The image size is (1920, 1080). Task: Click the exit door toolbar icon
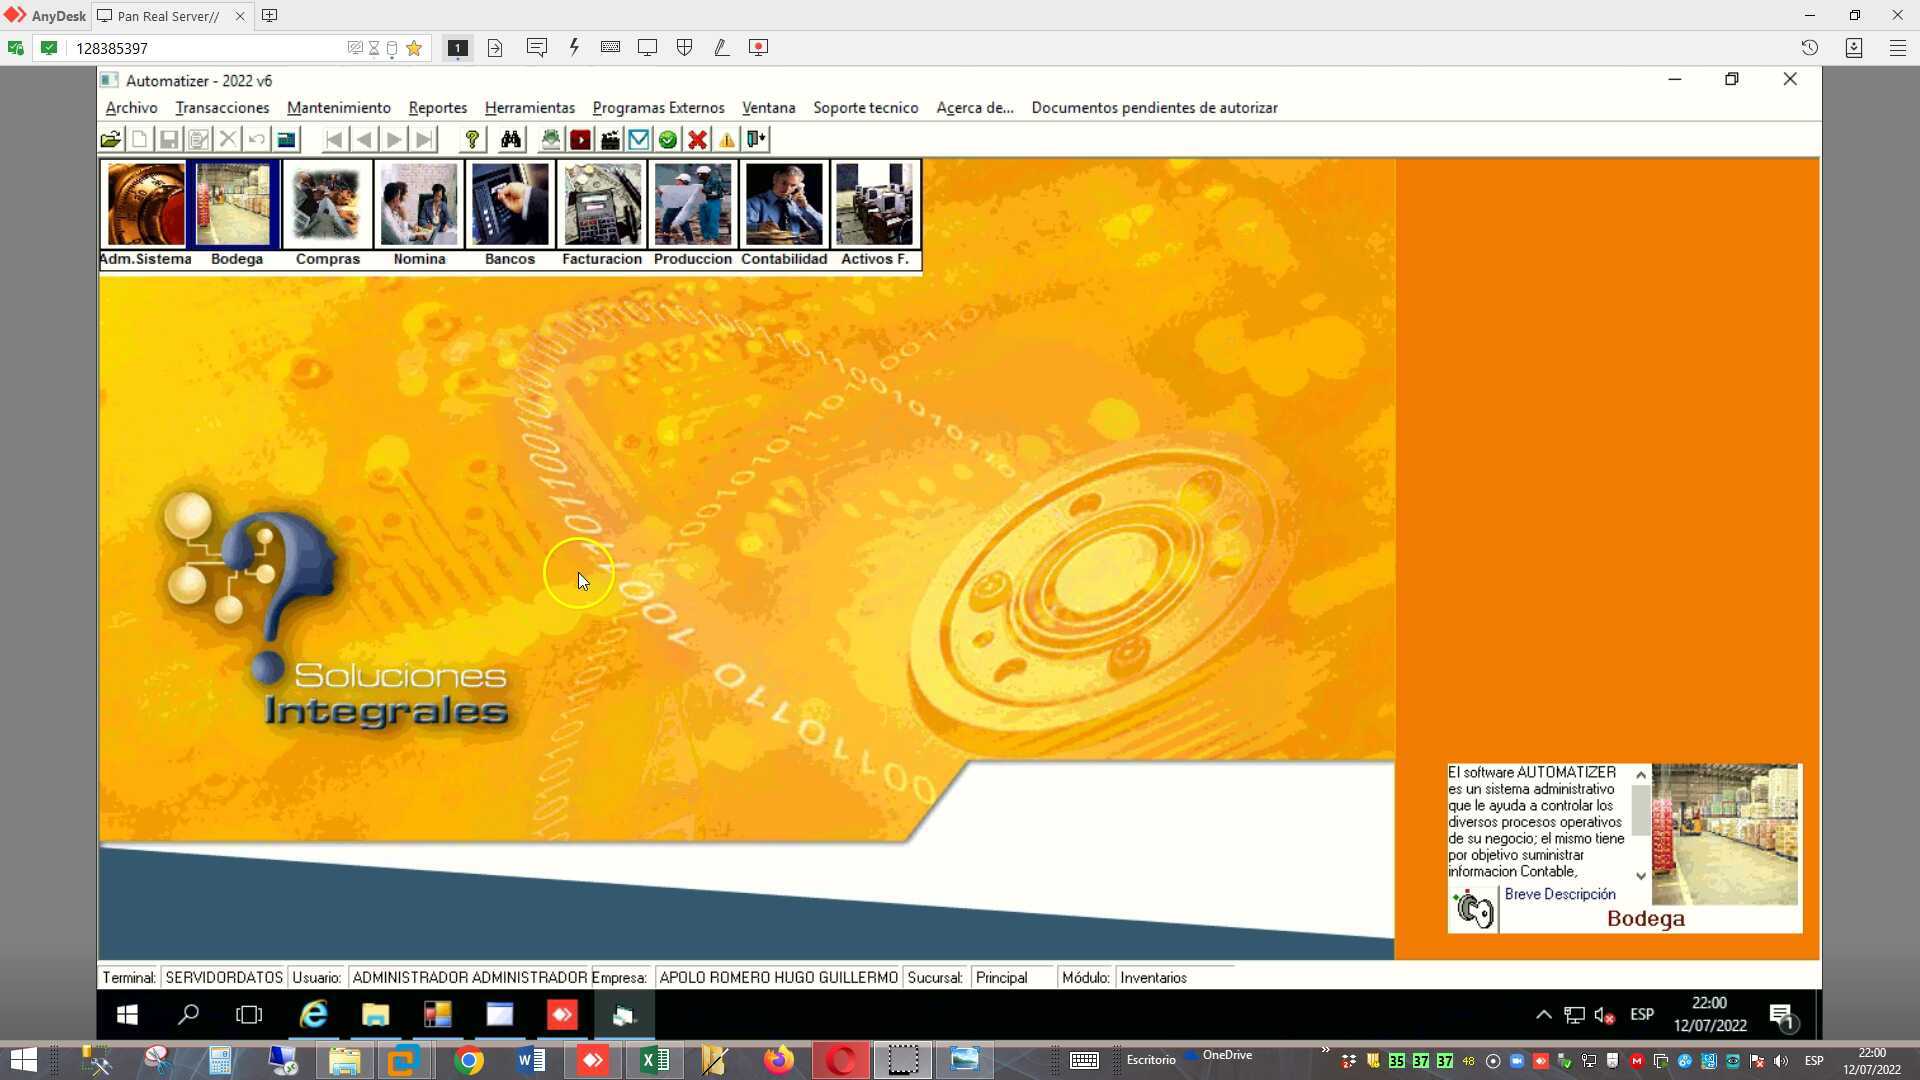(x=757, y=140)
